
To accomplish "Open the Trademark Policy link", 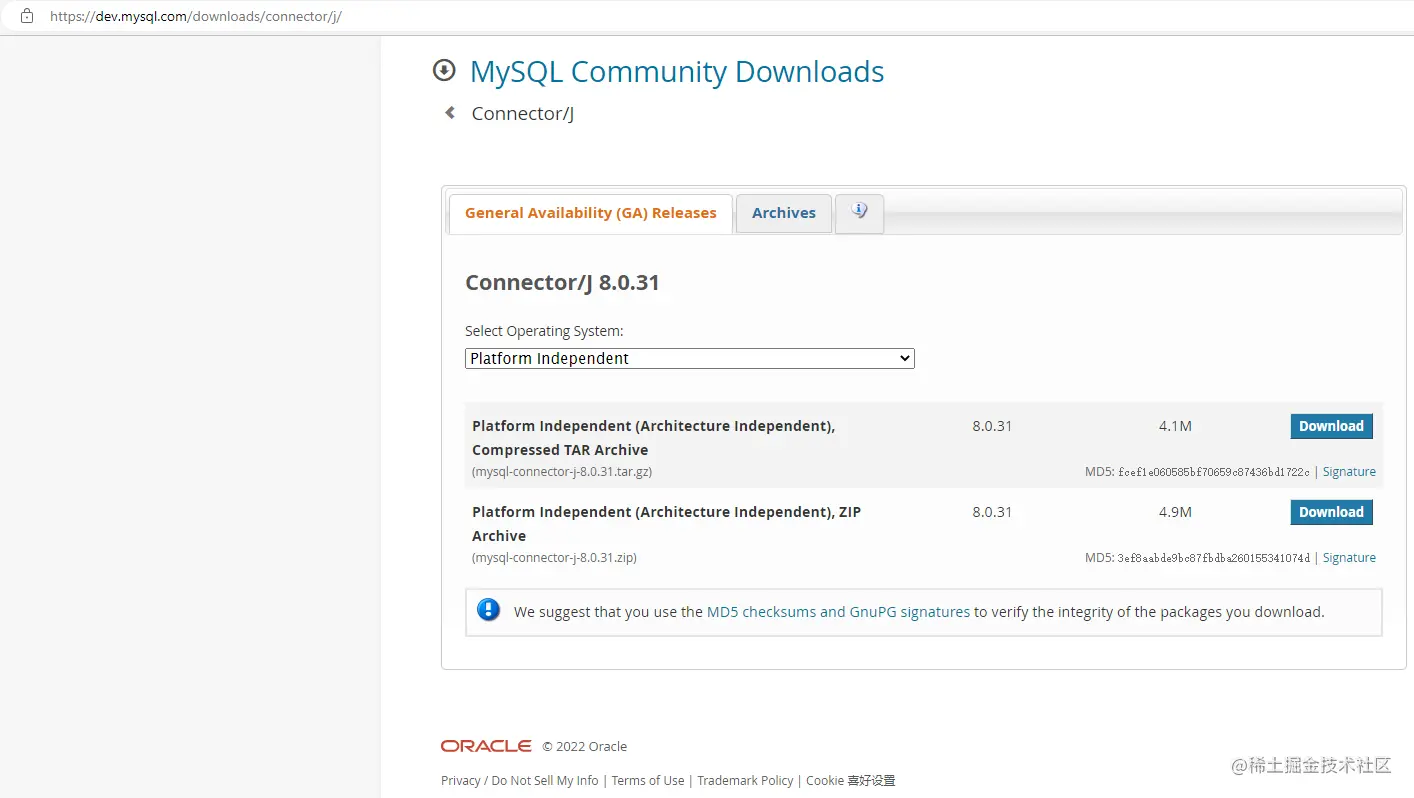I will point(745,781).
